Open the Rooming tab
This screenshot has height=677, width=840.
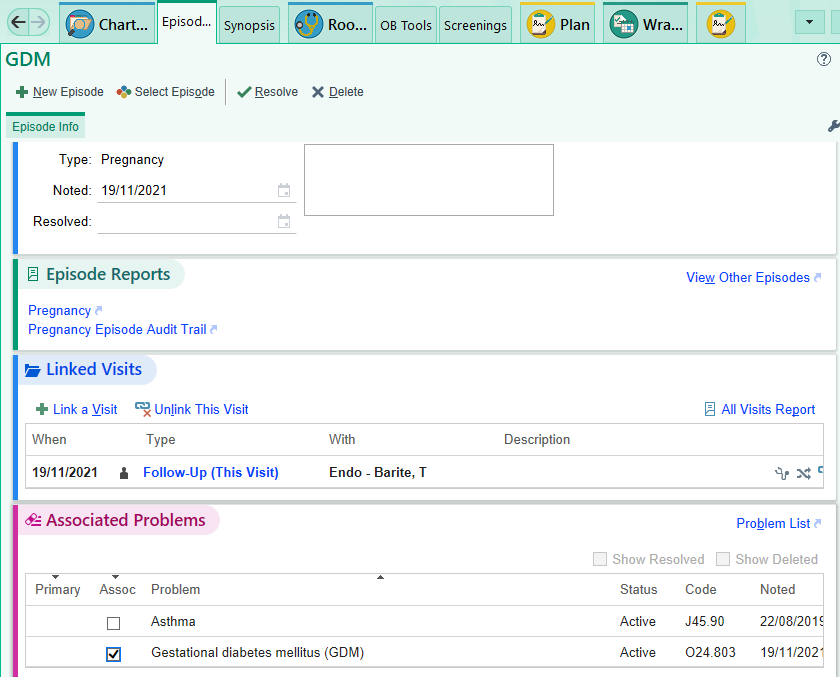(331, 24)
